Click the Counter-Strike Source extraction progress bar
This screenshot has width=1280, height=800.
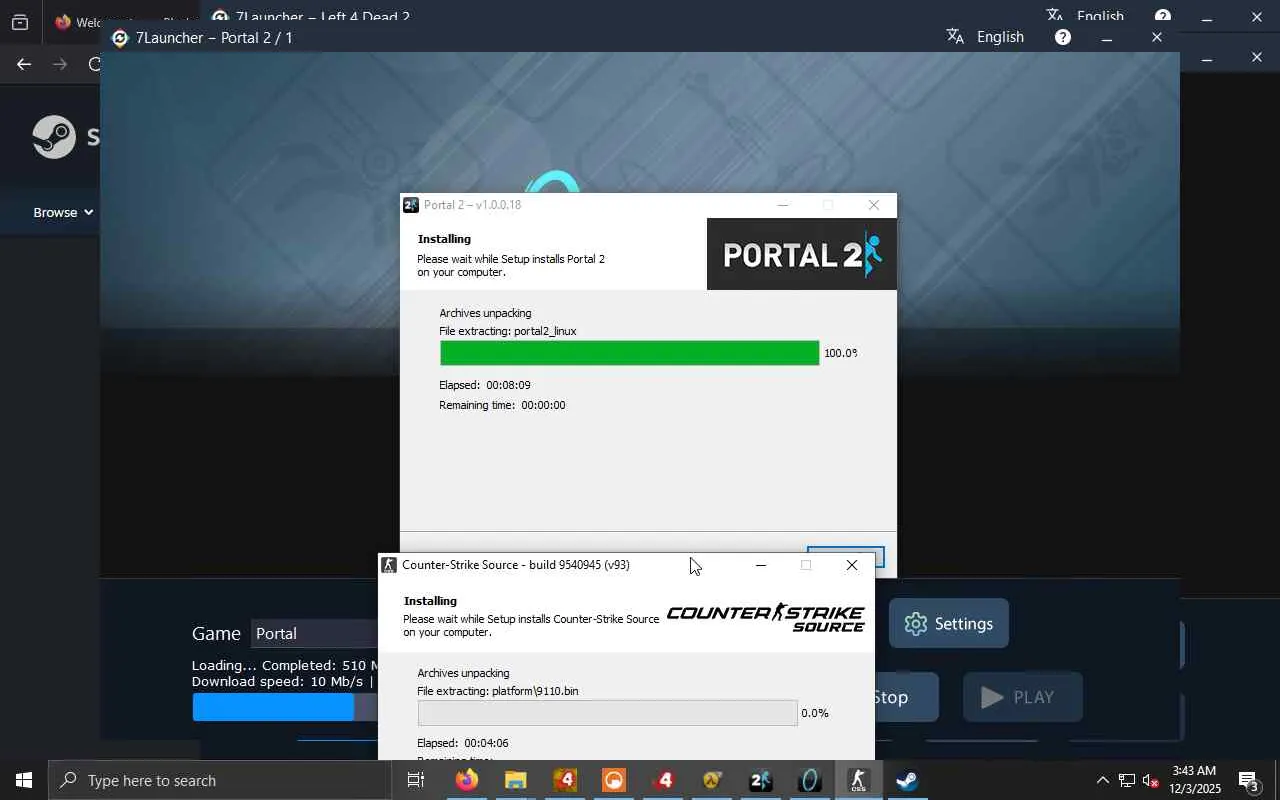(x=607, y=713)
